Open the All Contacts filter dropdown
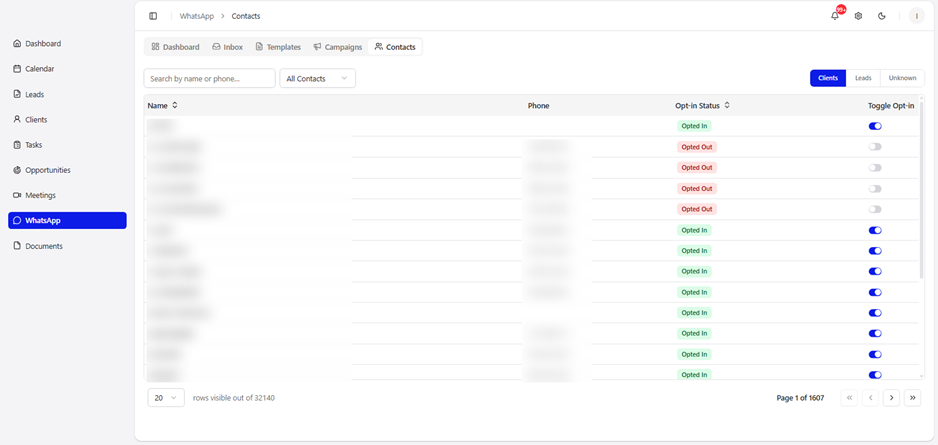The image size is (938, 445). point(318,78)
